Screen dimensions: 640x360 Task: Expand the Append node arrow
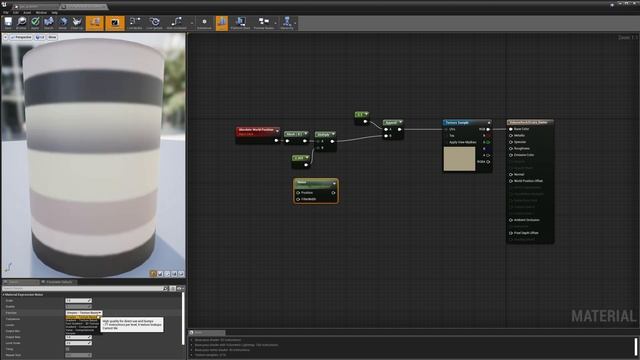click(400, 122)
